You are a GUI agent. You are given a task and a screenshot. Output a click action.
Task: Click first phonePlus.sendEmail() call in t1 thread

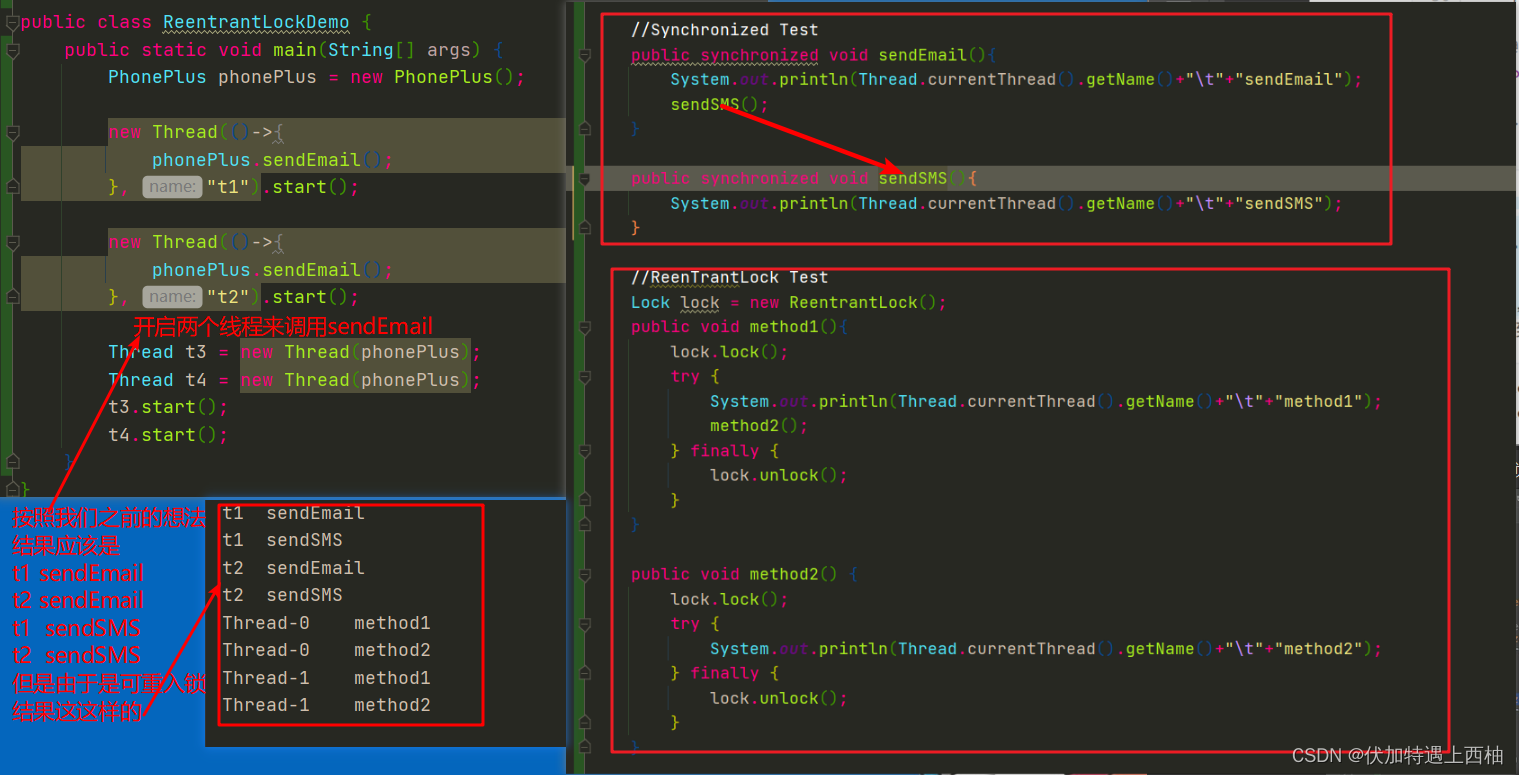click(x=273, y=160)
